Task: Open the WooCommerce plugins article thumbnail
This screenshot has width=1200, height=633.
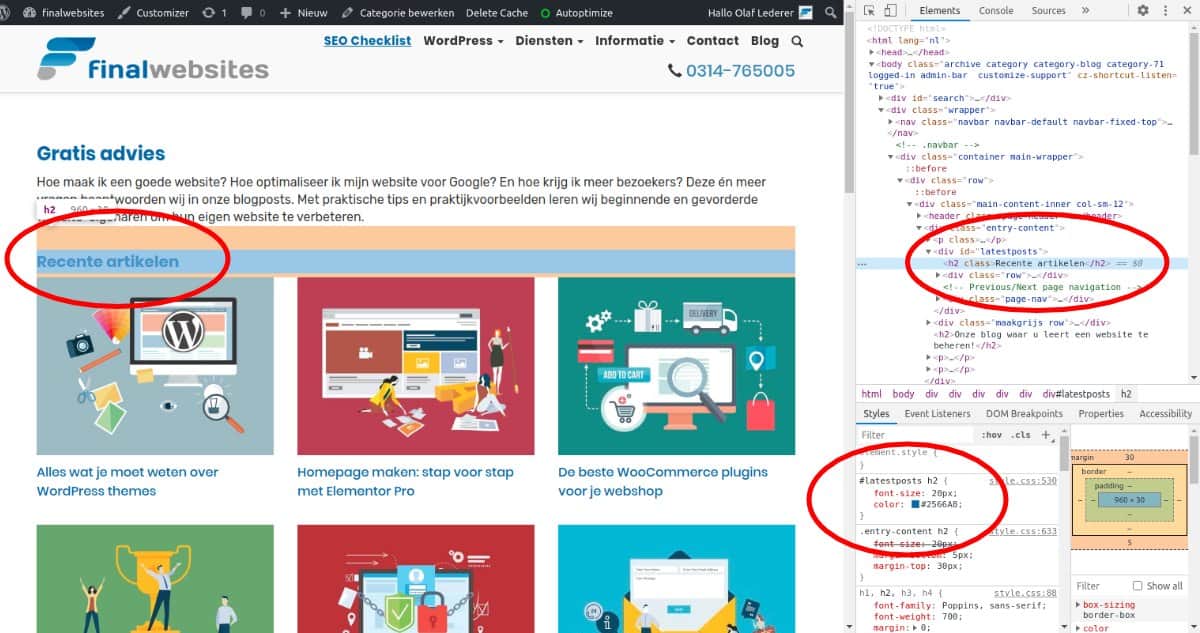Action: tap(676, 366)
